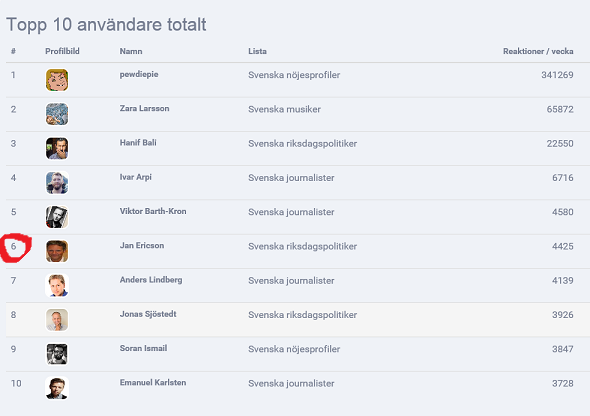This screenshot has height=416, width=590.
Task: Select the Emanuel Karlsten name link
Action: 153,383
